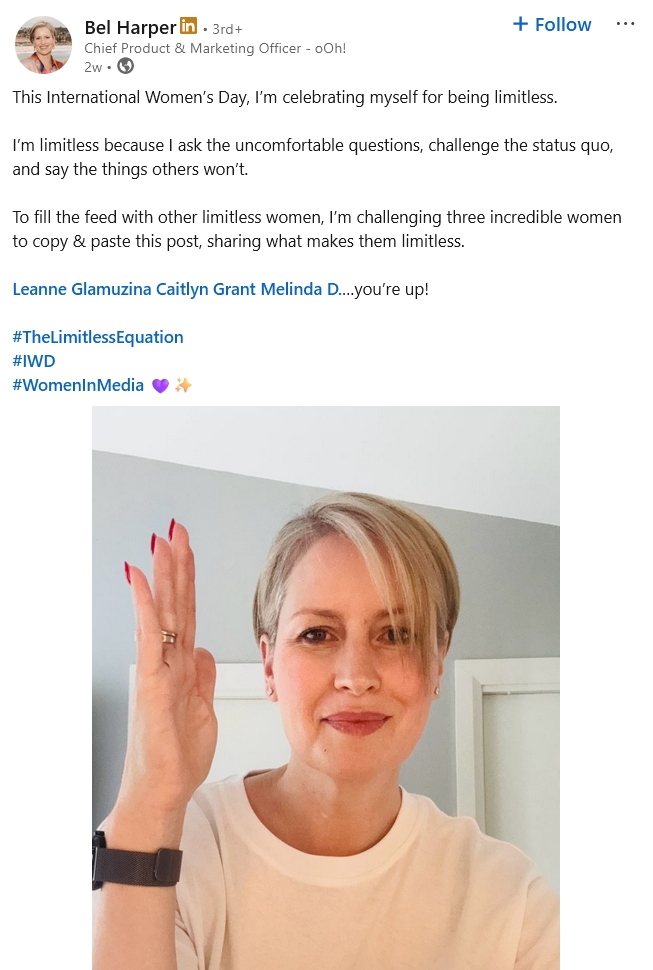Click the globe public visibility icon
Viewport: 653px width, 970px height.
pos(126,66)
